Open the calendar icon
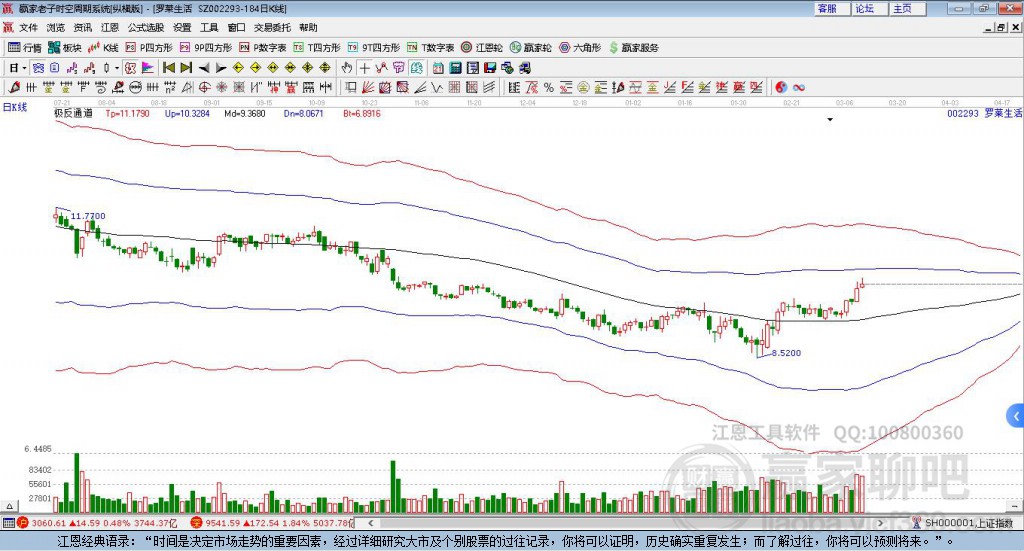1024x551 pixels. (x=438, y=68)
